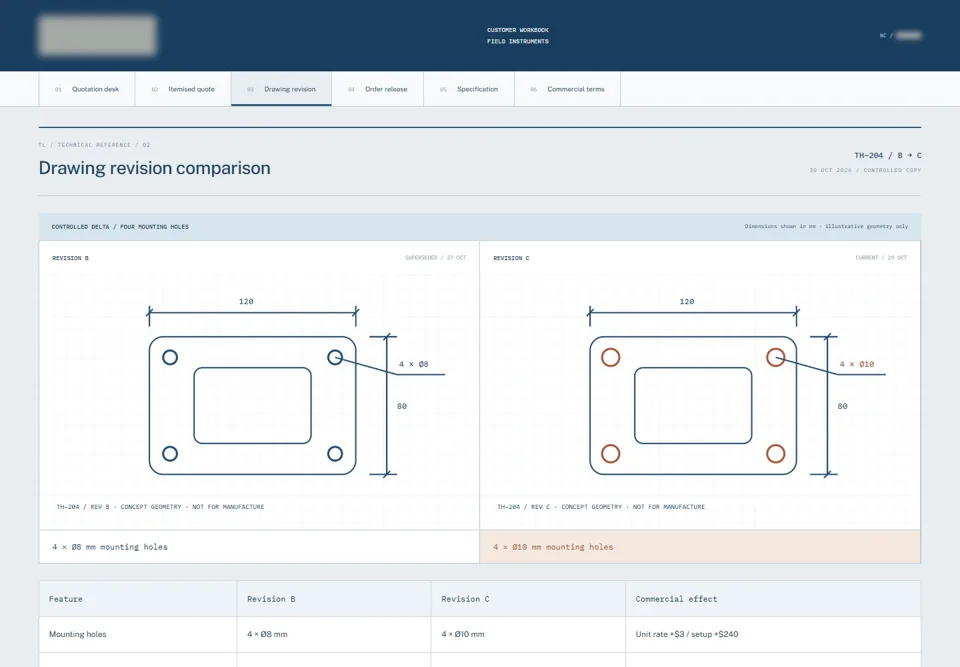Click the 'CURRENT / 29 OCT' status
The height and width of the screenshot is (667, 960).
[x=881, y=258]
